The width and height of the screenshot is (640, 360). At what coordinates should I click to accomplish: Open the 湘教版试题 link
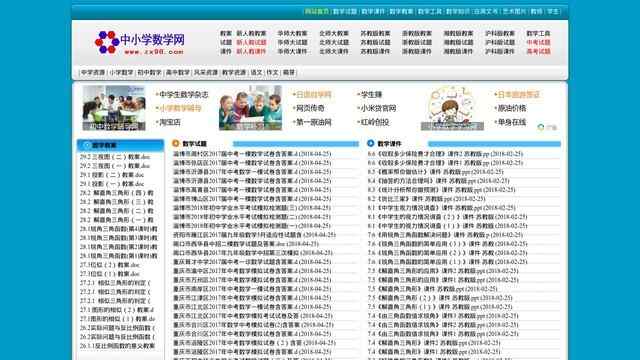point(458,42)
